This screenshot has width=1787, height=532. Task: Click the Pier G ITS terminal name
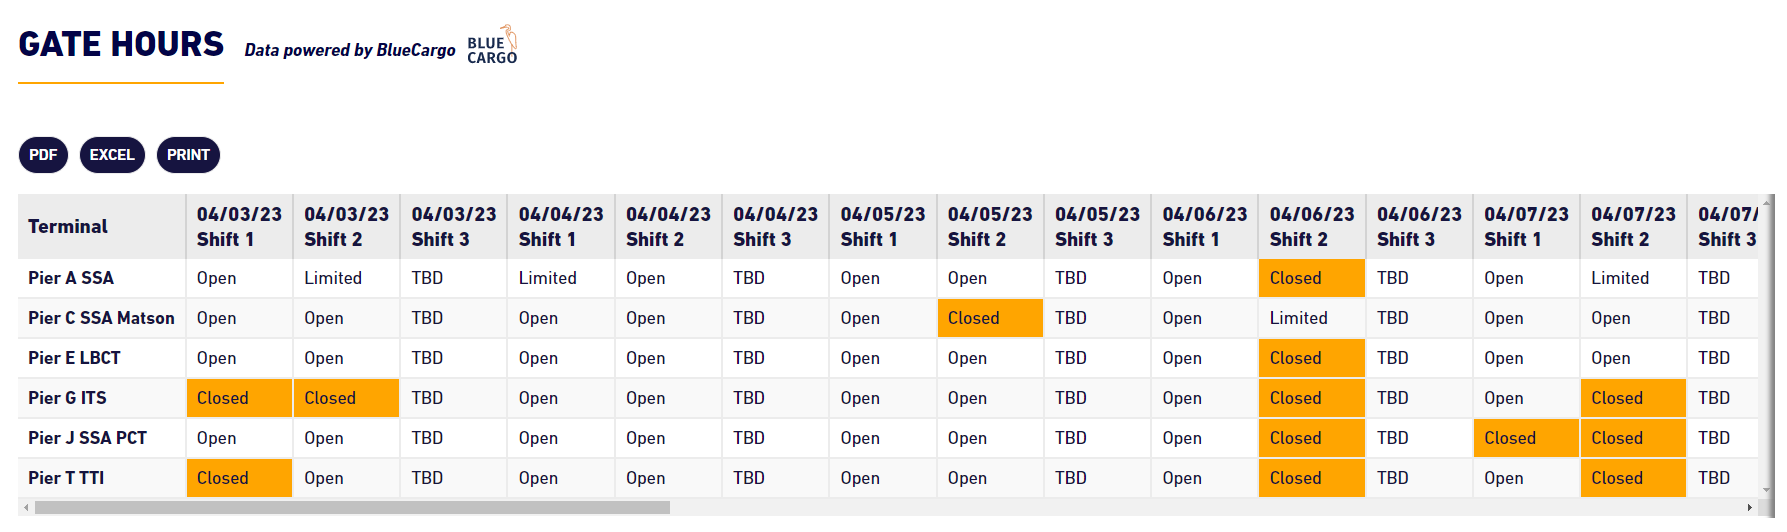[x=67, y=398]
